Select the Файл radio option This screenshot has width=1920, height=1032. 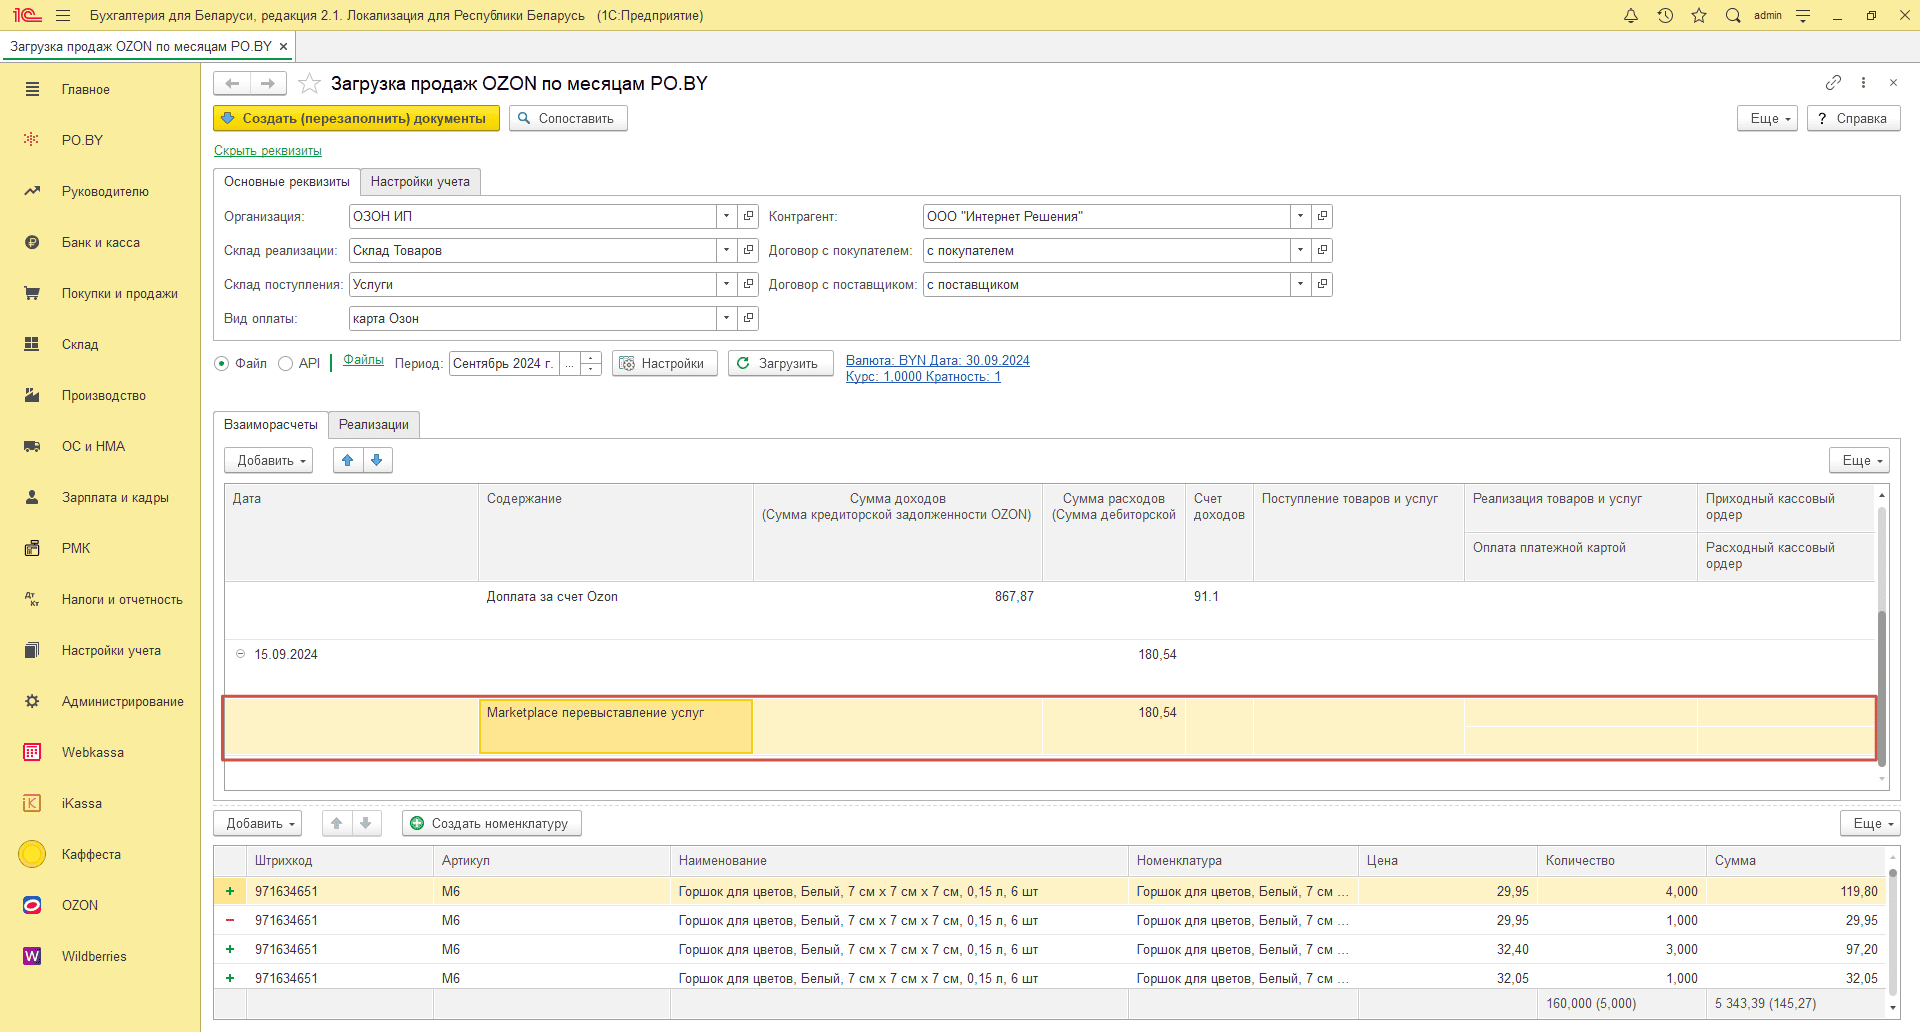point(222,363)
